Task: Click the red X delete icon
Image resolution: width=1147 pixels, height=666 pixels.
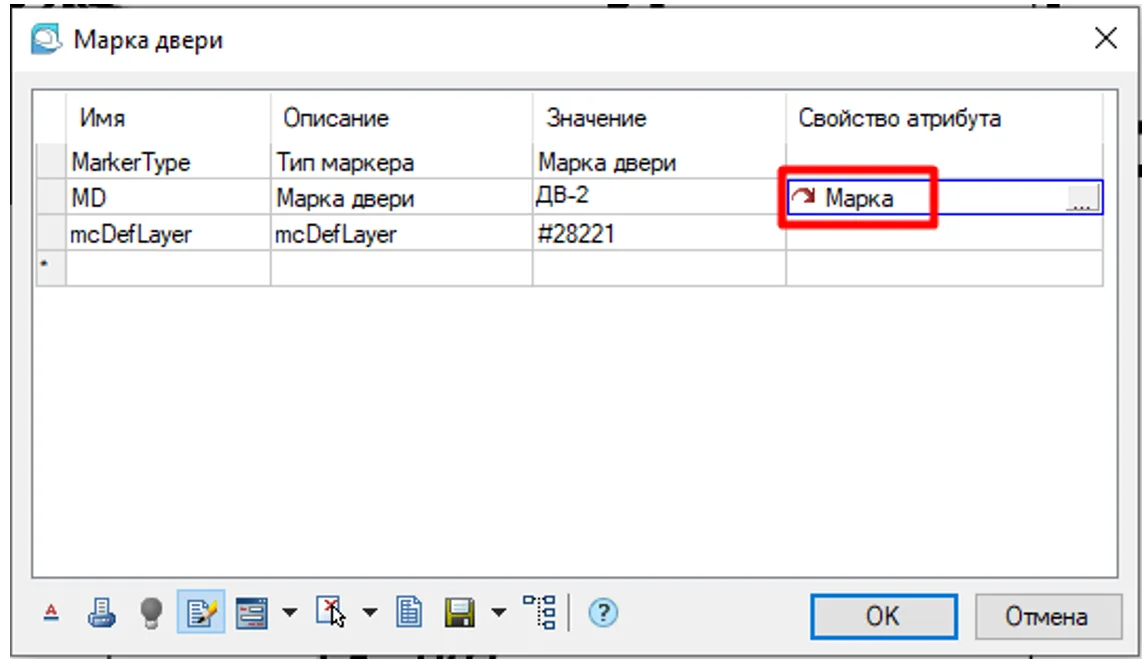Action: pos(330,613)
